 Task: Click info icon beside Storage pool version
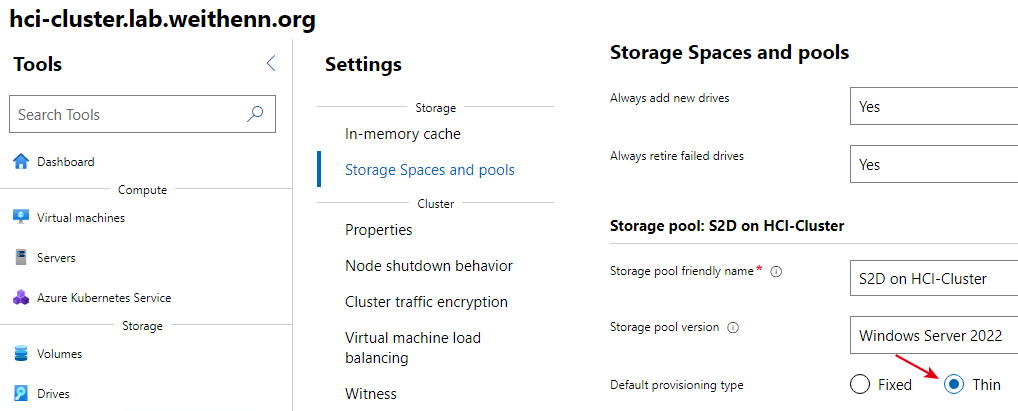(733, 328)
